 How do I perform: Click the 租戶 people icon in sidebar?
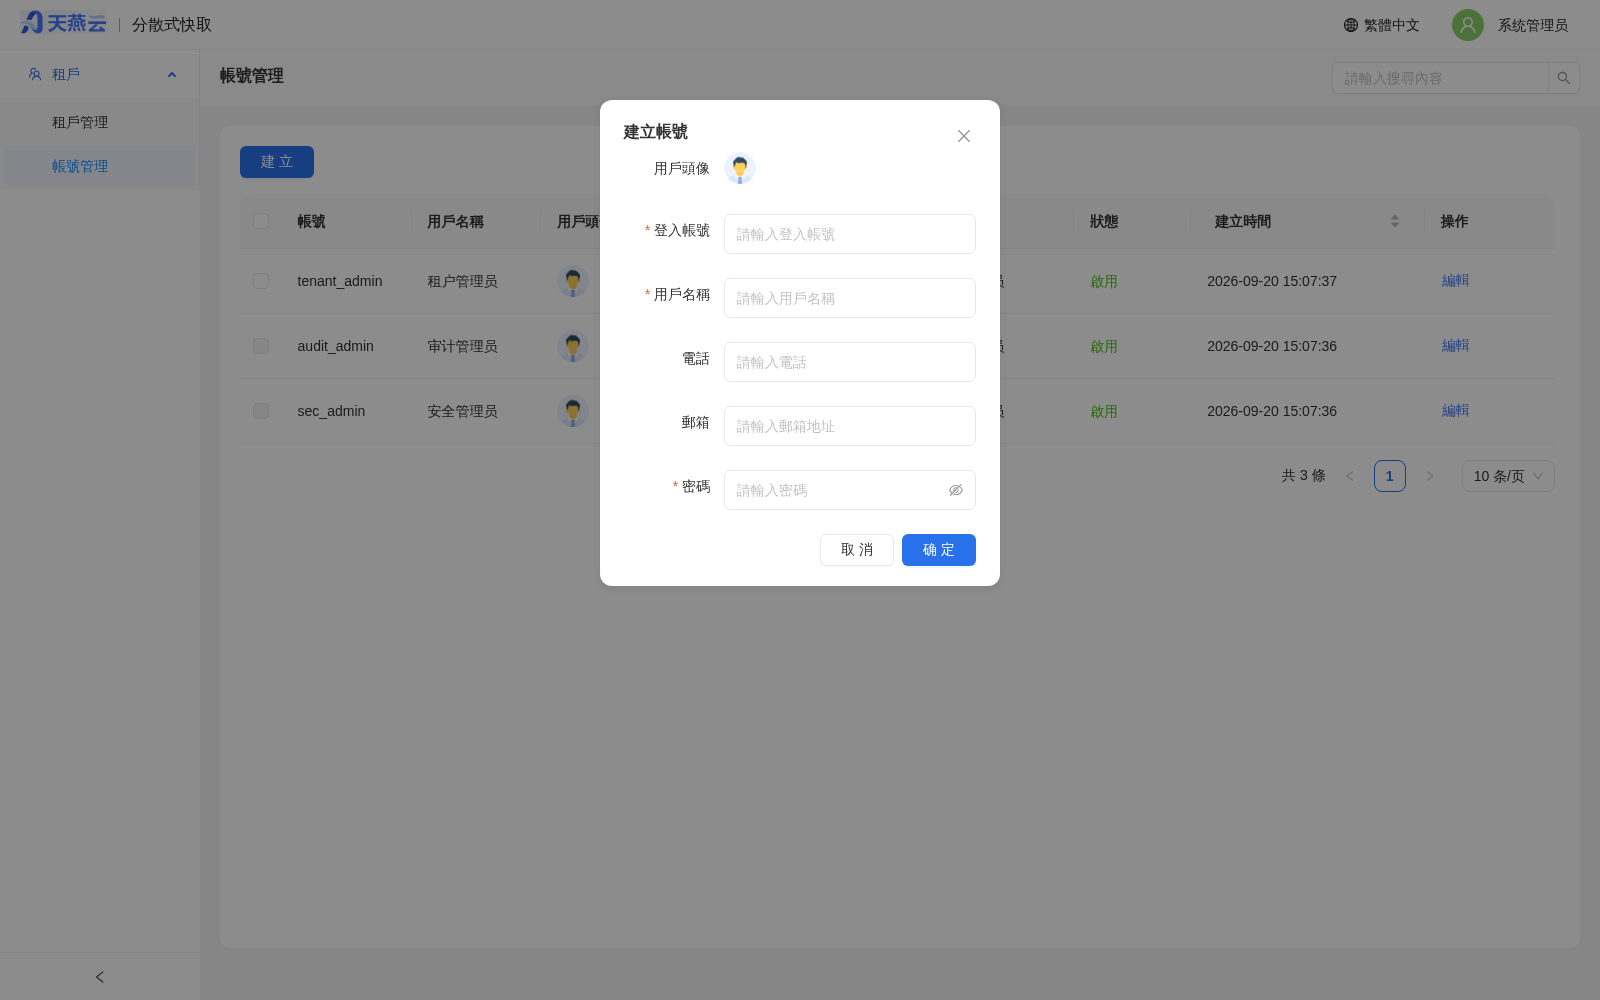pyautogui.click(x=35, y=74)
